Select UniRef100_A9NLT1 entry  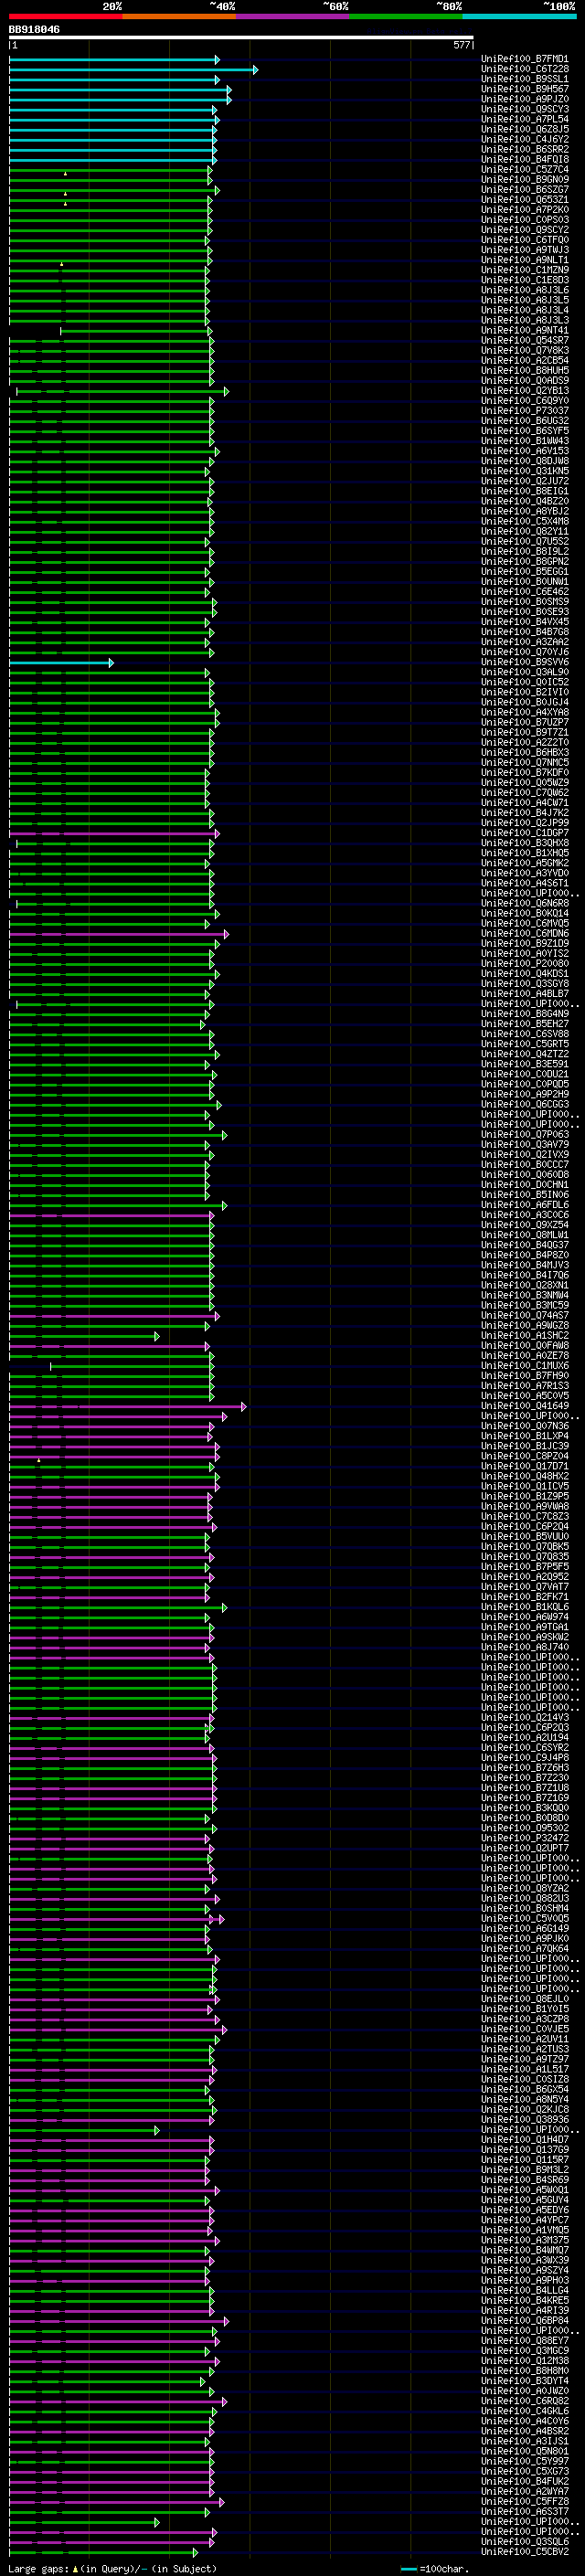click(525, 260)
